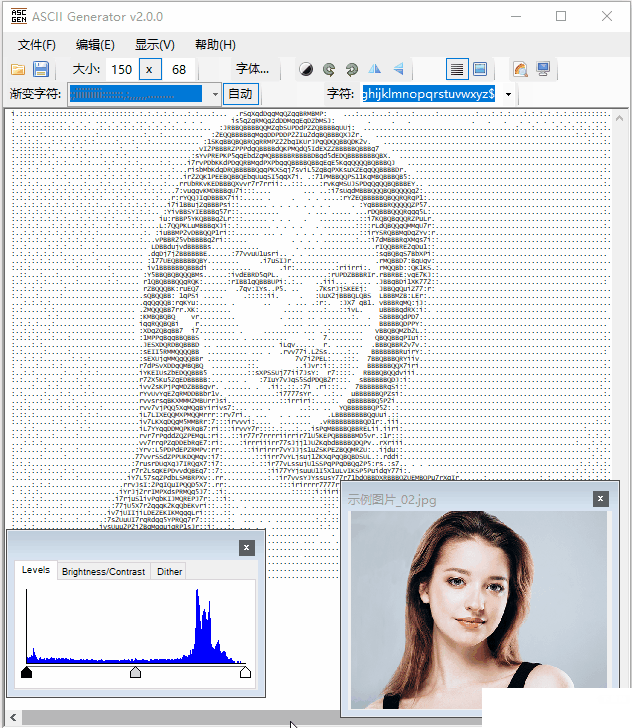Viewport: 632px width, 728px height.
Task: Select the image view mode icon
Action: [x=480, y=70]
